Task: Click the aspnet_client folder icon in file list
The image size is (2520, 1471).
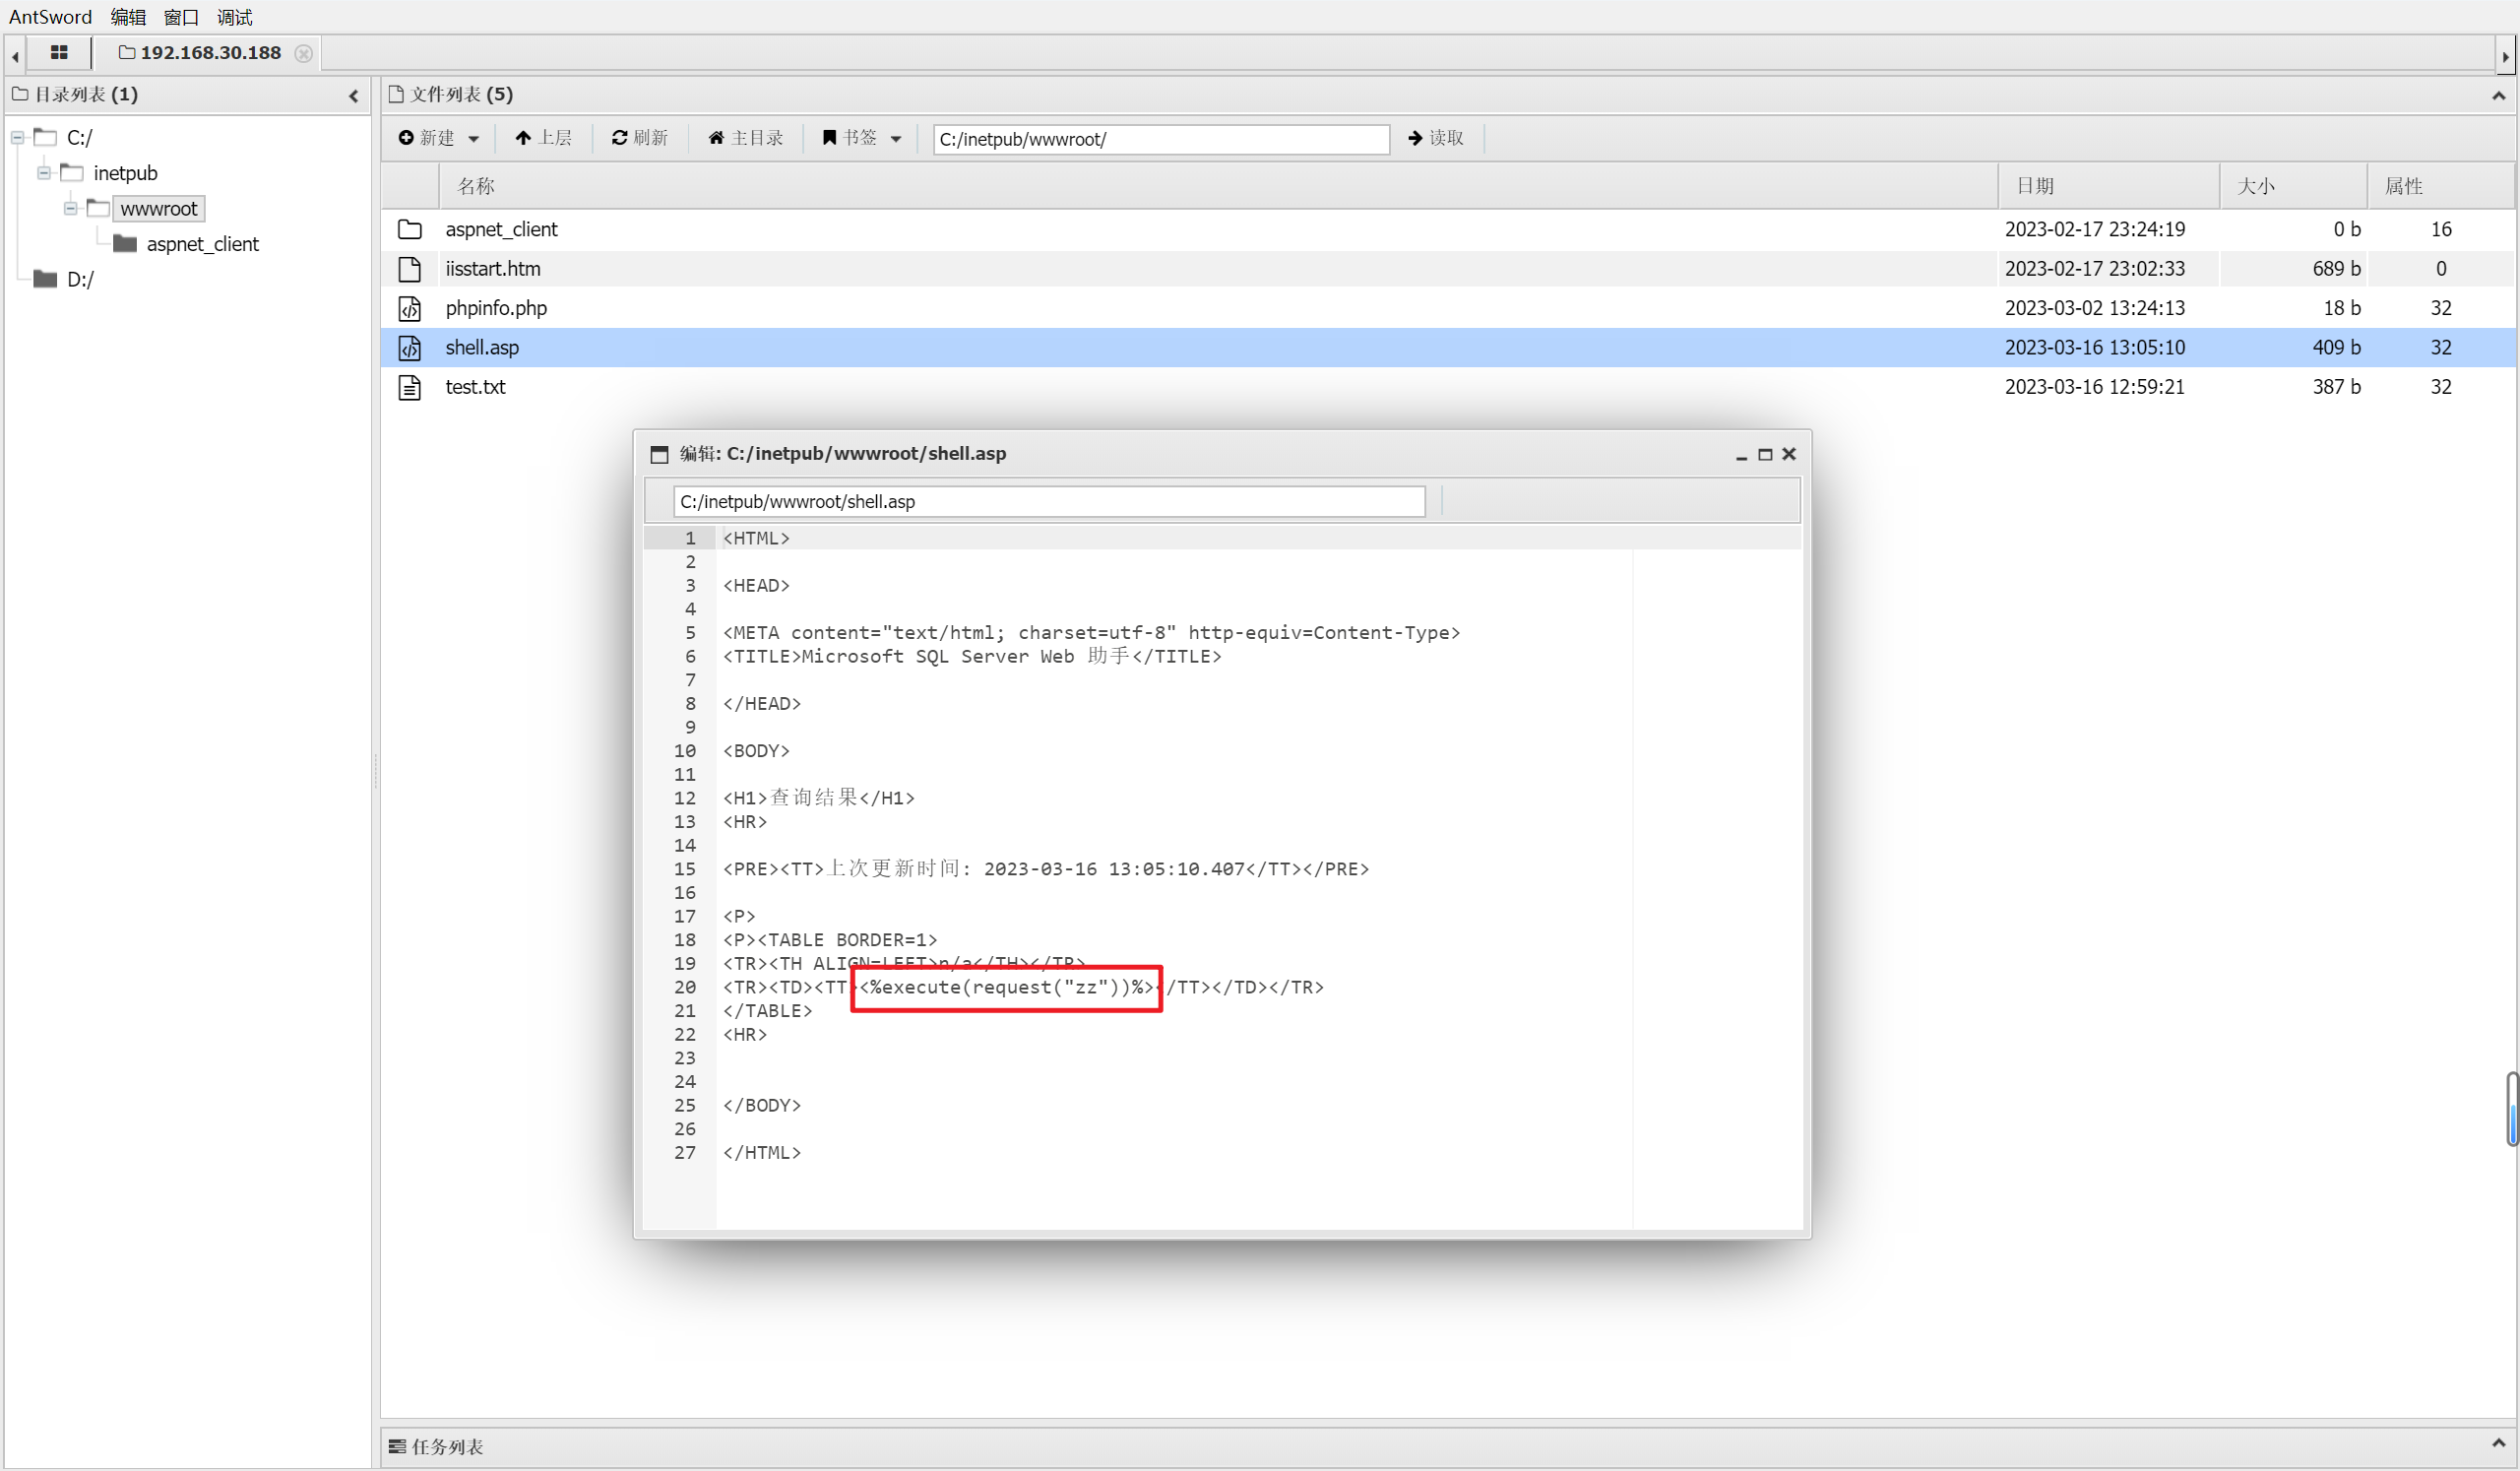Action: point(410,230)
